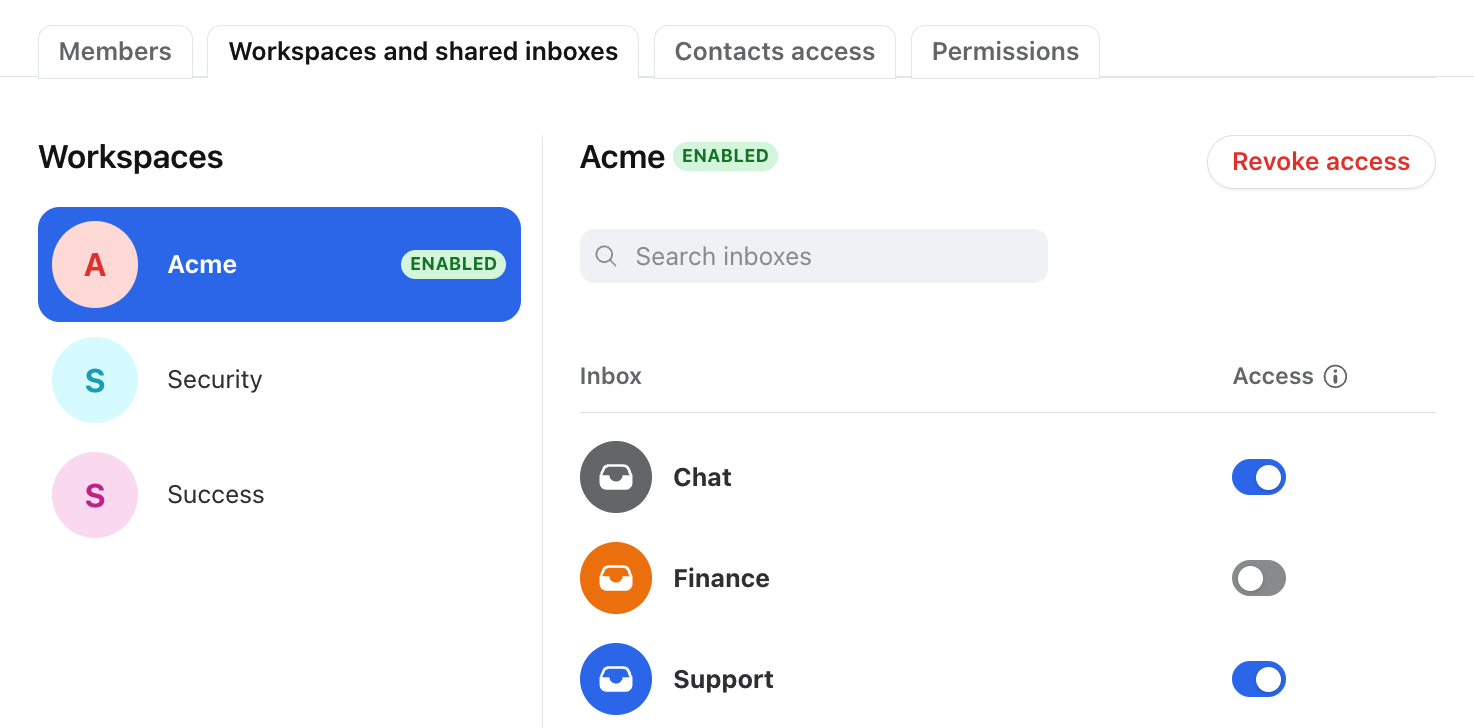
Task: Click the blue Support inbox icon
Action: tap(616, 679)
